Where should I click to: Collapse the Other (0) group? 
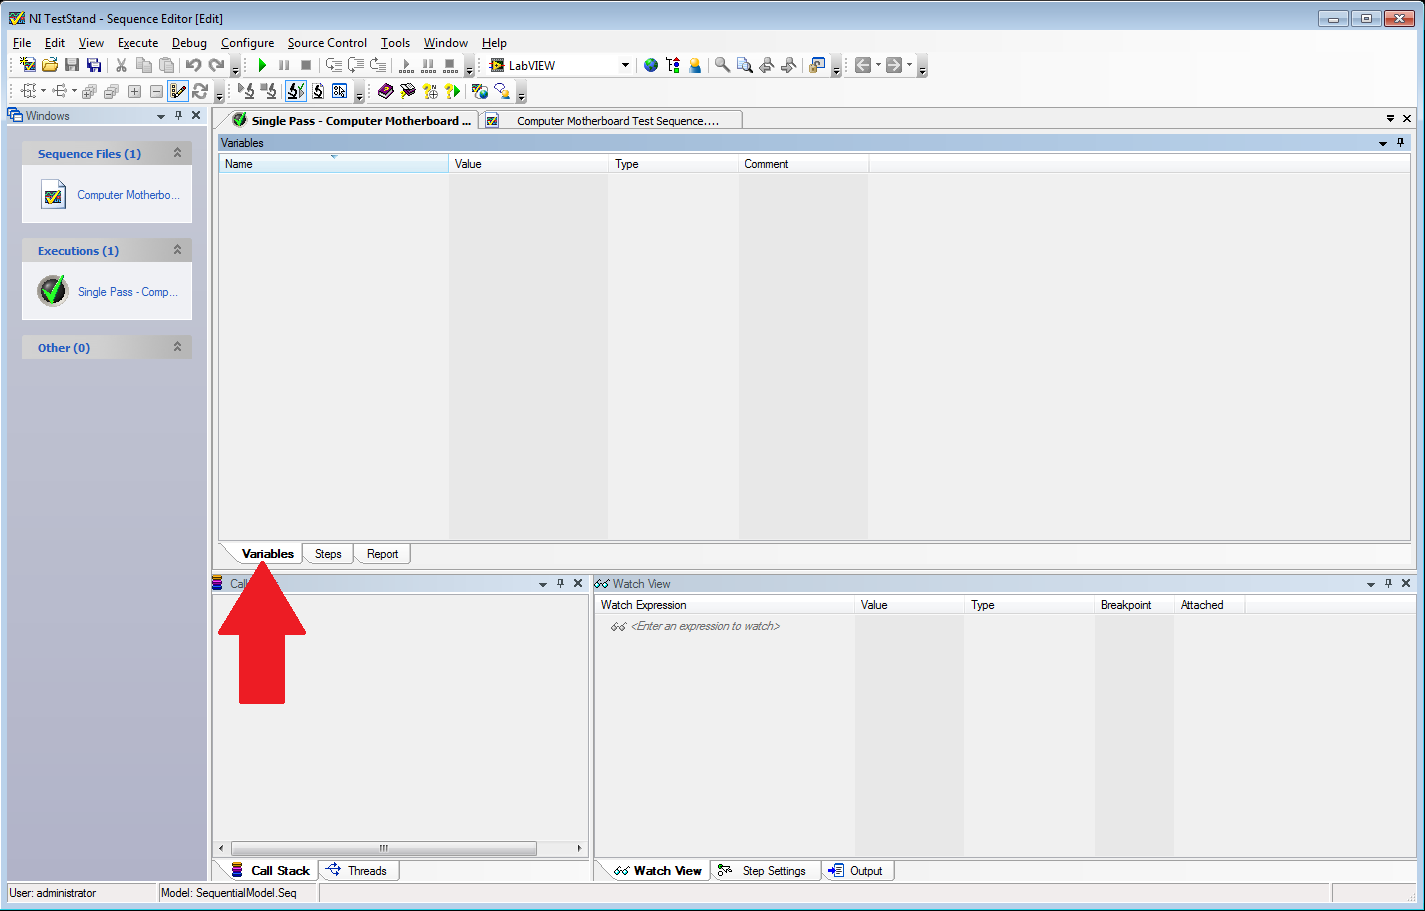177,347
